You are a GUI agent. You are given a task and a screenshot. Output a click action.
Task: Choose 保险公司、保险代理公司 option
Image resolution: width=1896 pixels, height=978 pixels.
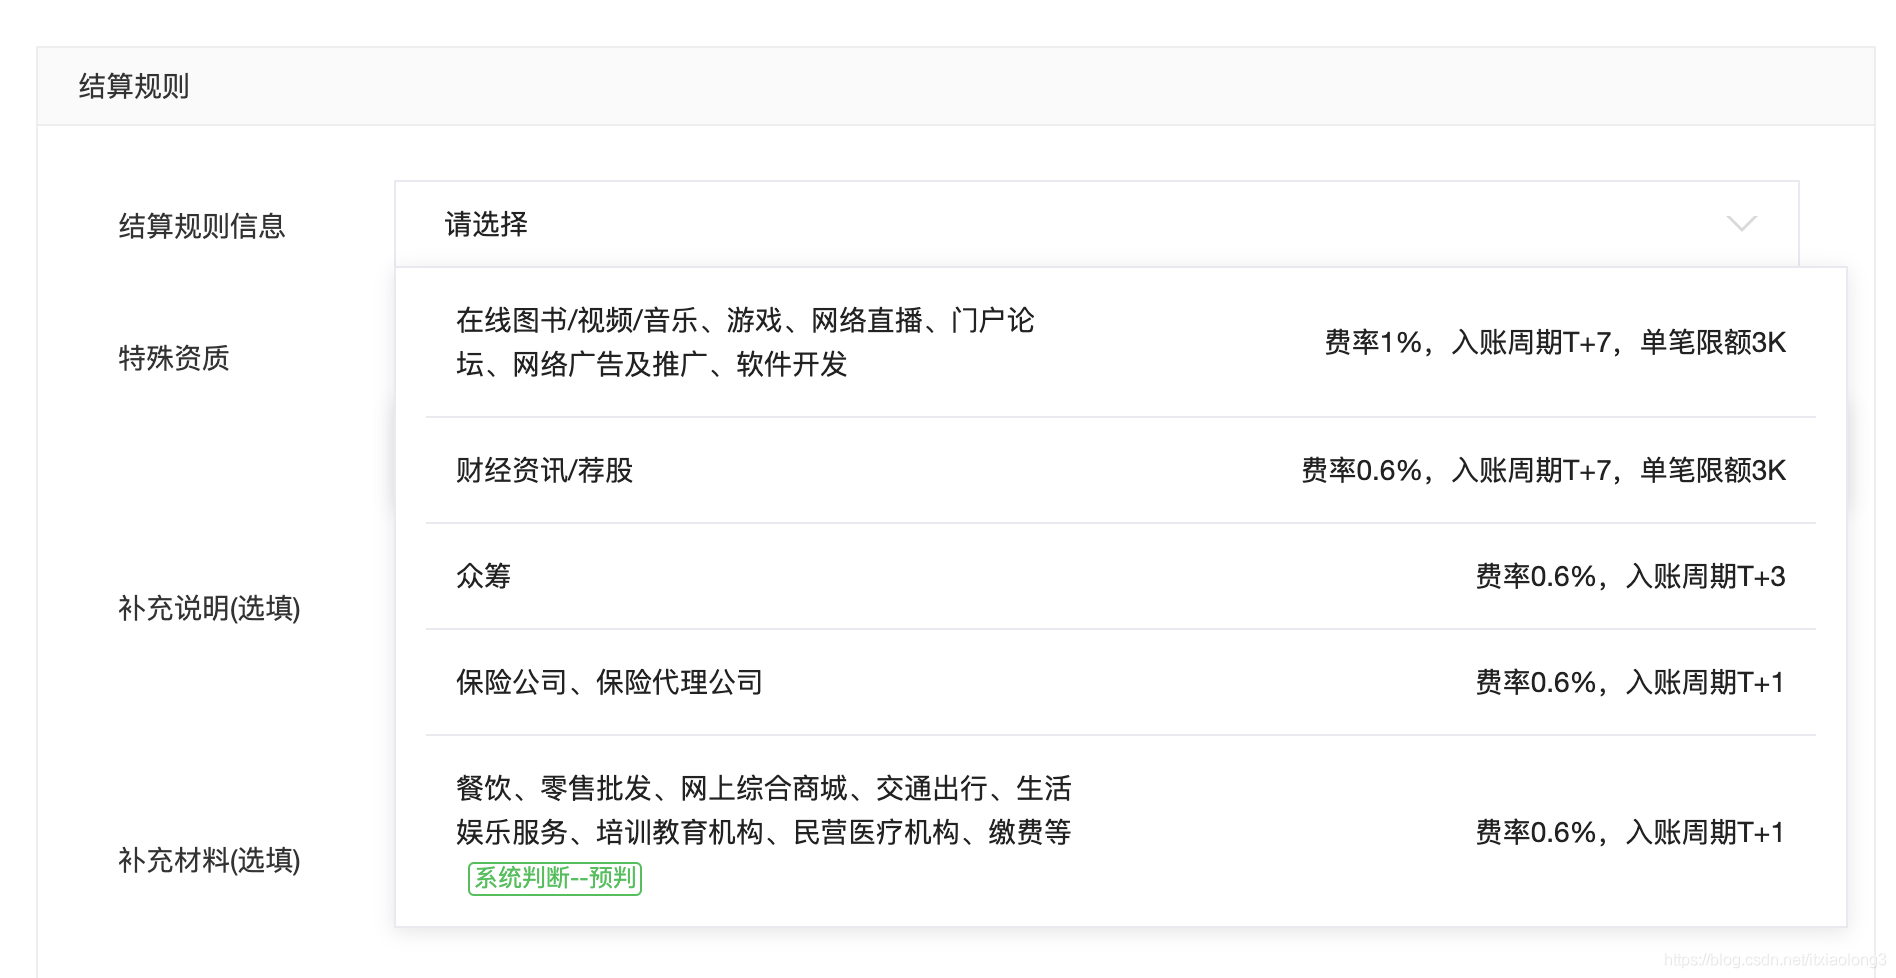point(1120,682)
